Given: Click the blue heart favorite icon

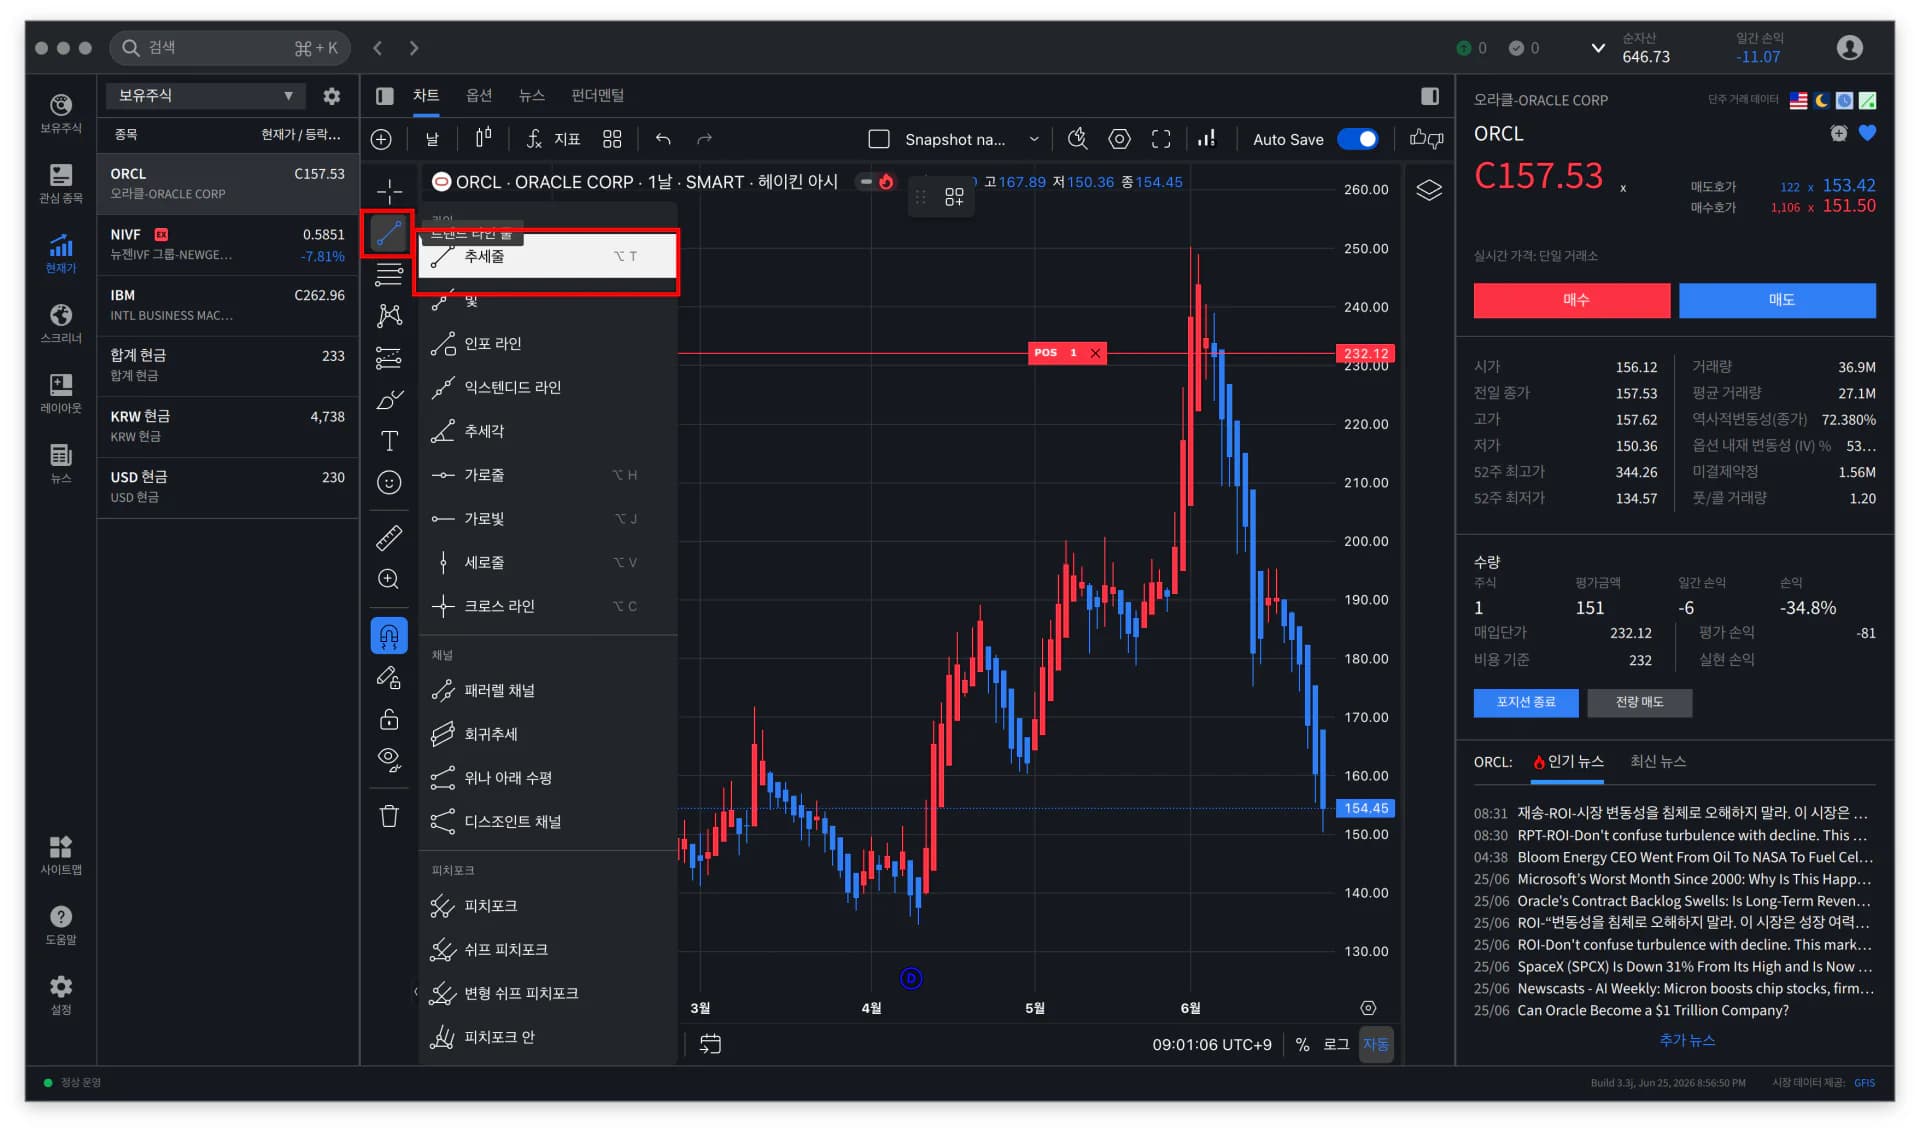Looking at the screenshot, I should pos(1867,133).
